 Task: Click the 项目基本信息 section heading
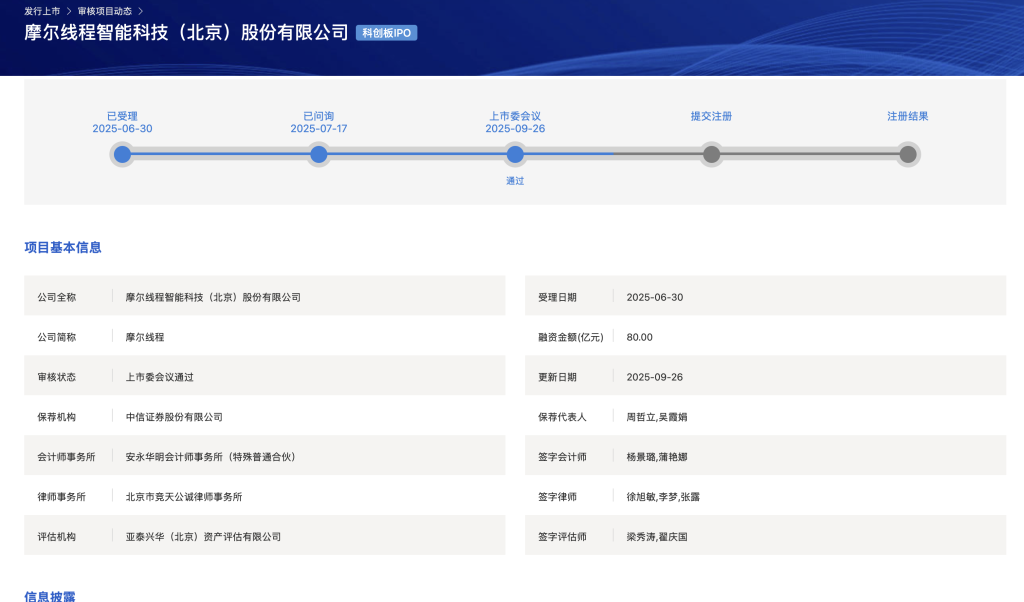pyautogui.click(x=63, y=247)
